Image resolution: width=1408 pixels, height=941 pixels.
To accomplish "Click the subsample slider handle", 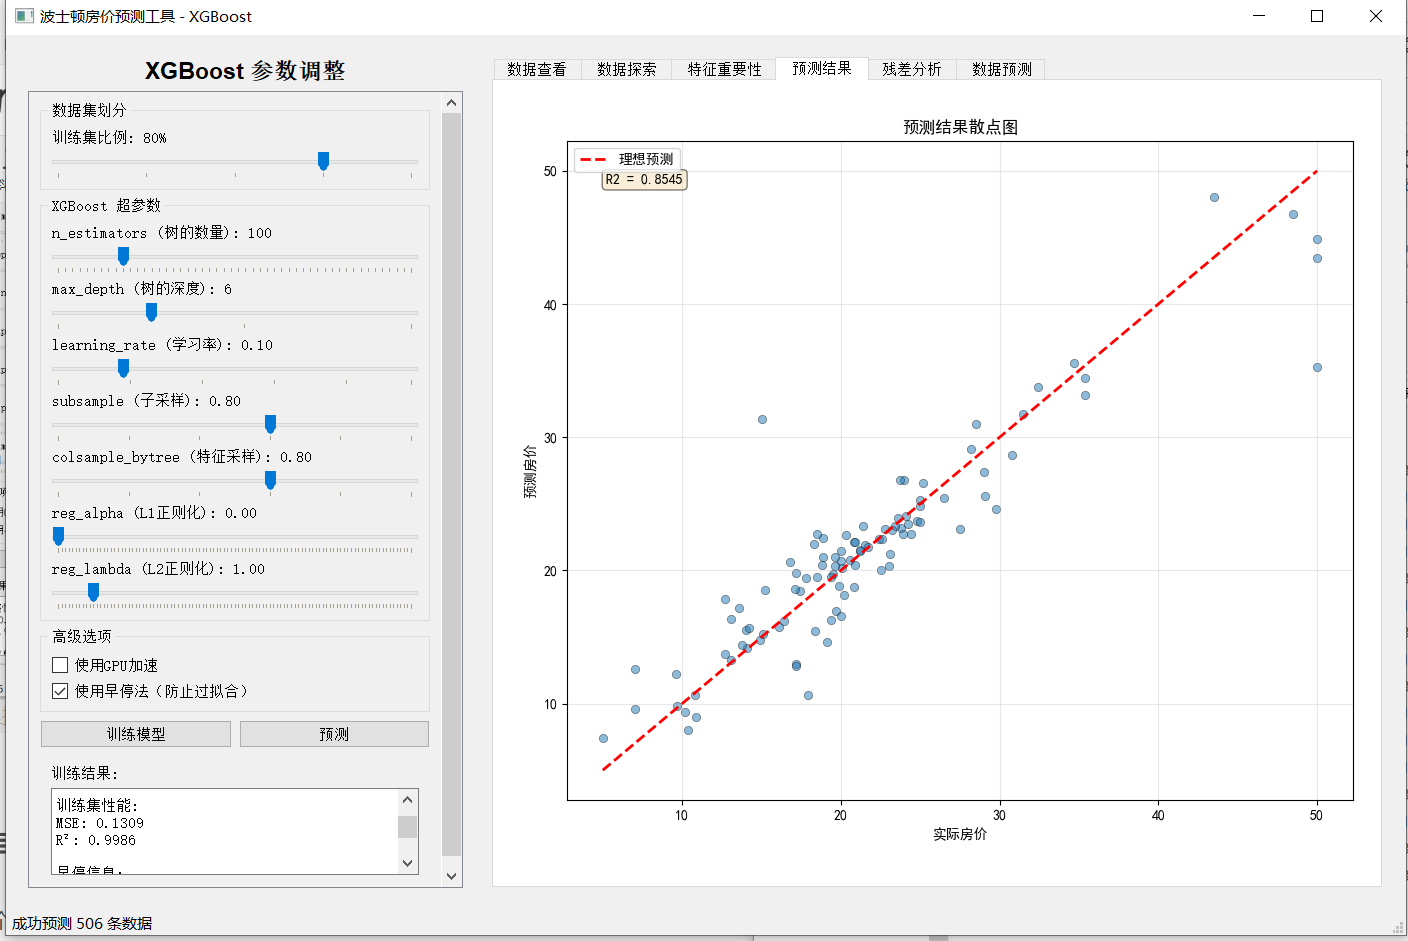I will 270,425.
